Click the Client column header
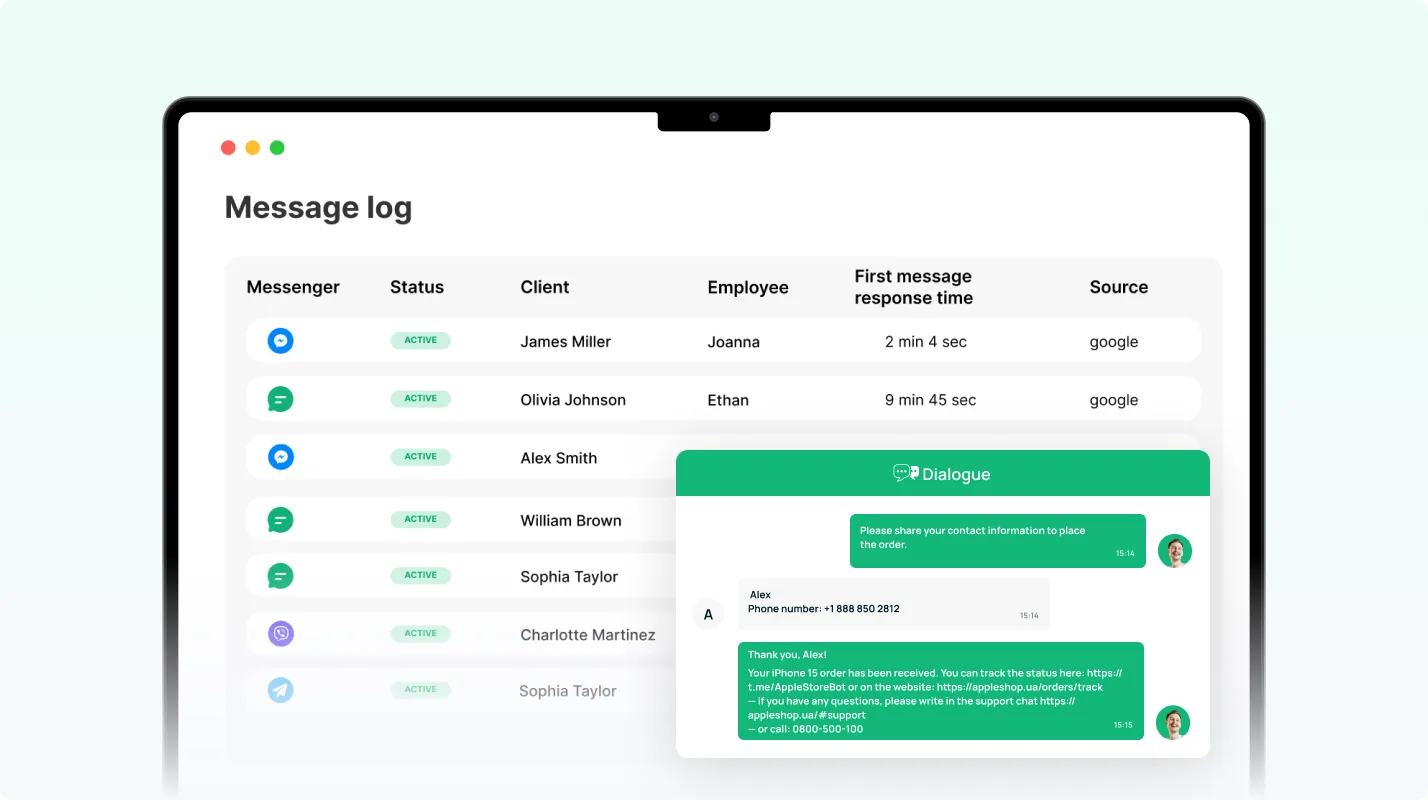 coord(545,287)
